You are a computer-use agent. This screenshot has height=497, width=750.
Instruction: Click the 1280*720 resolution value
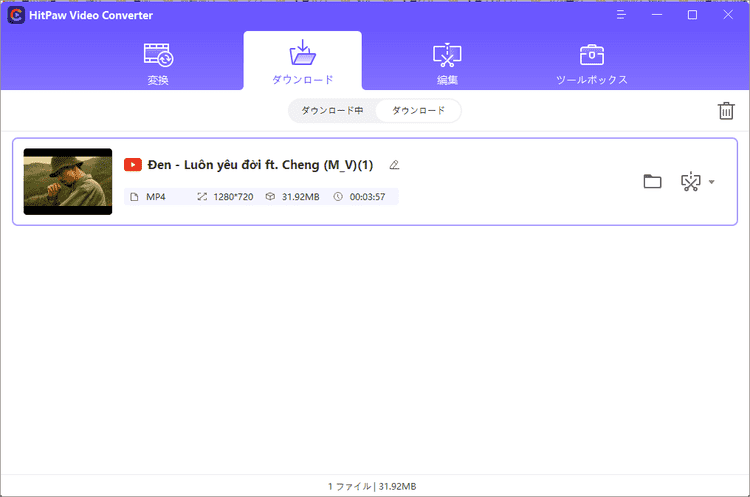pos(233,197)
